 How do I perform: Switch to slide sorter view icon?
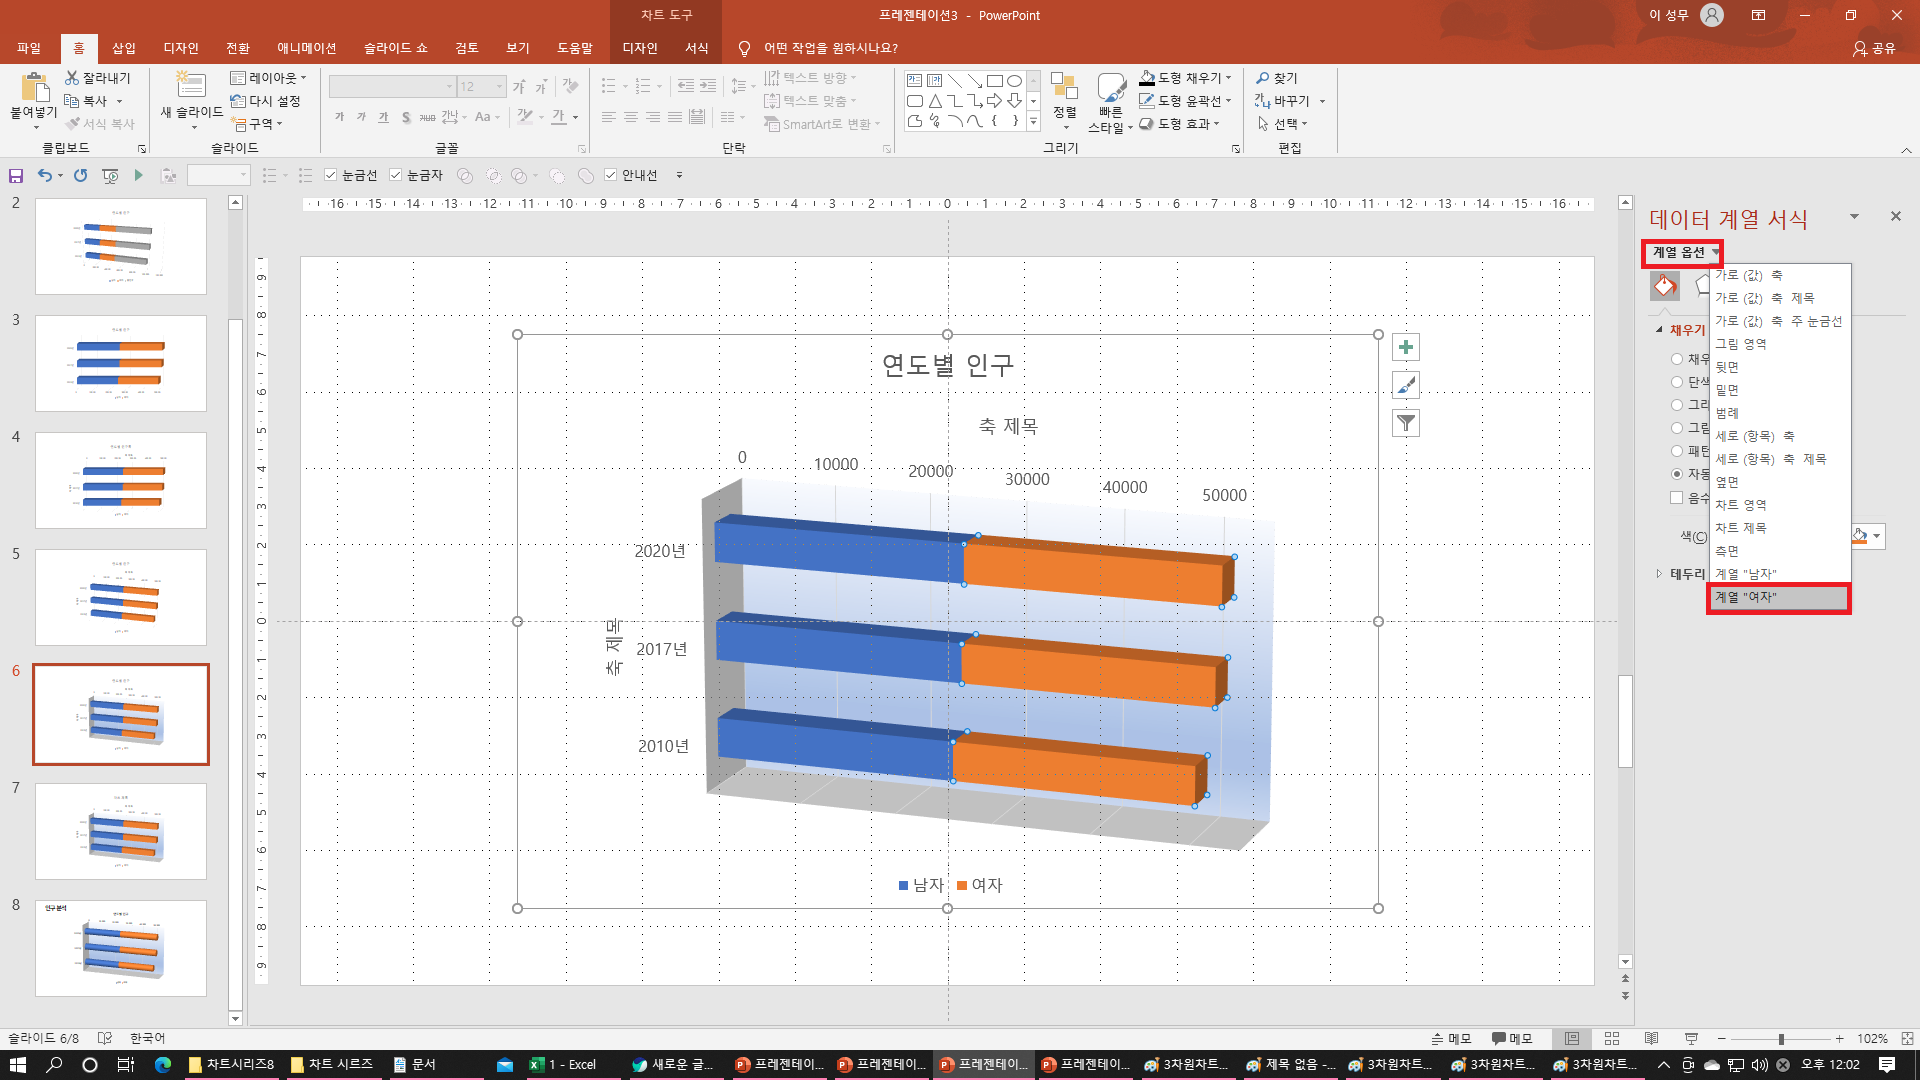pyautogui.click(x=1611, y=1039)
